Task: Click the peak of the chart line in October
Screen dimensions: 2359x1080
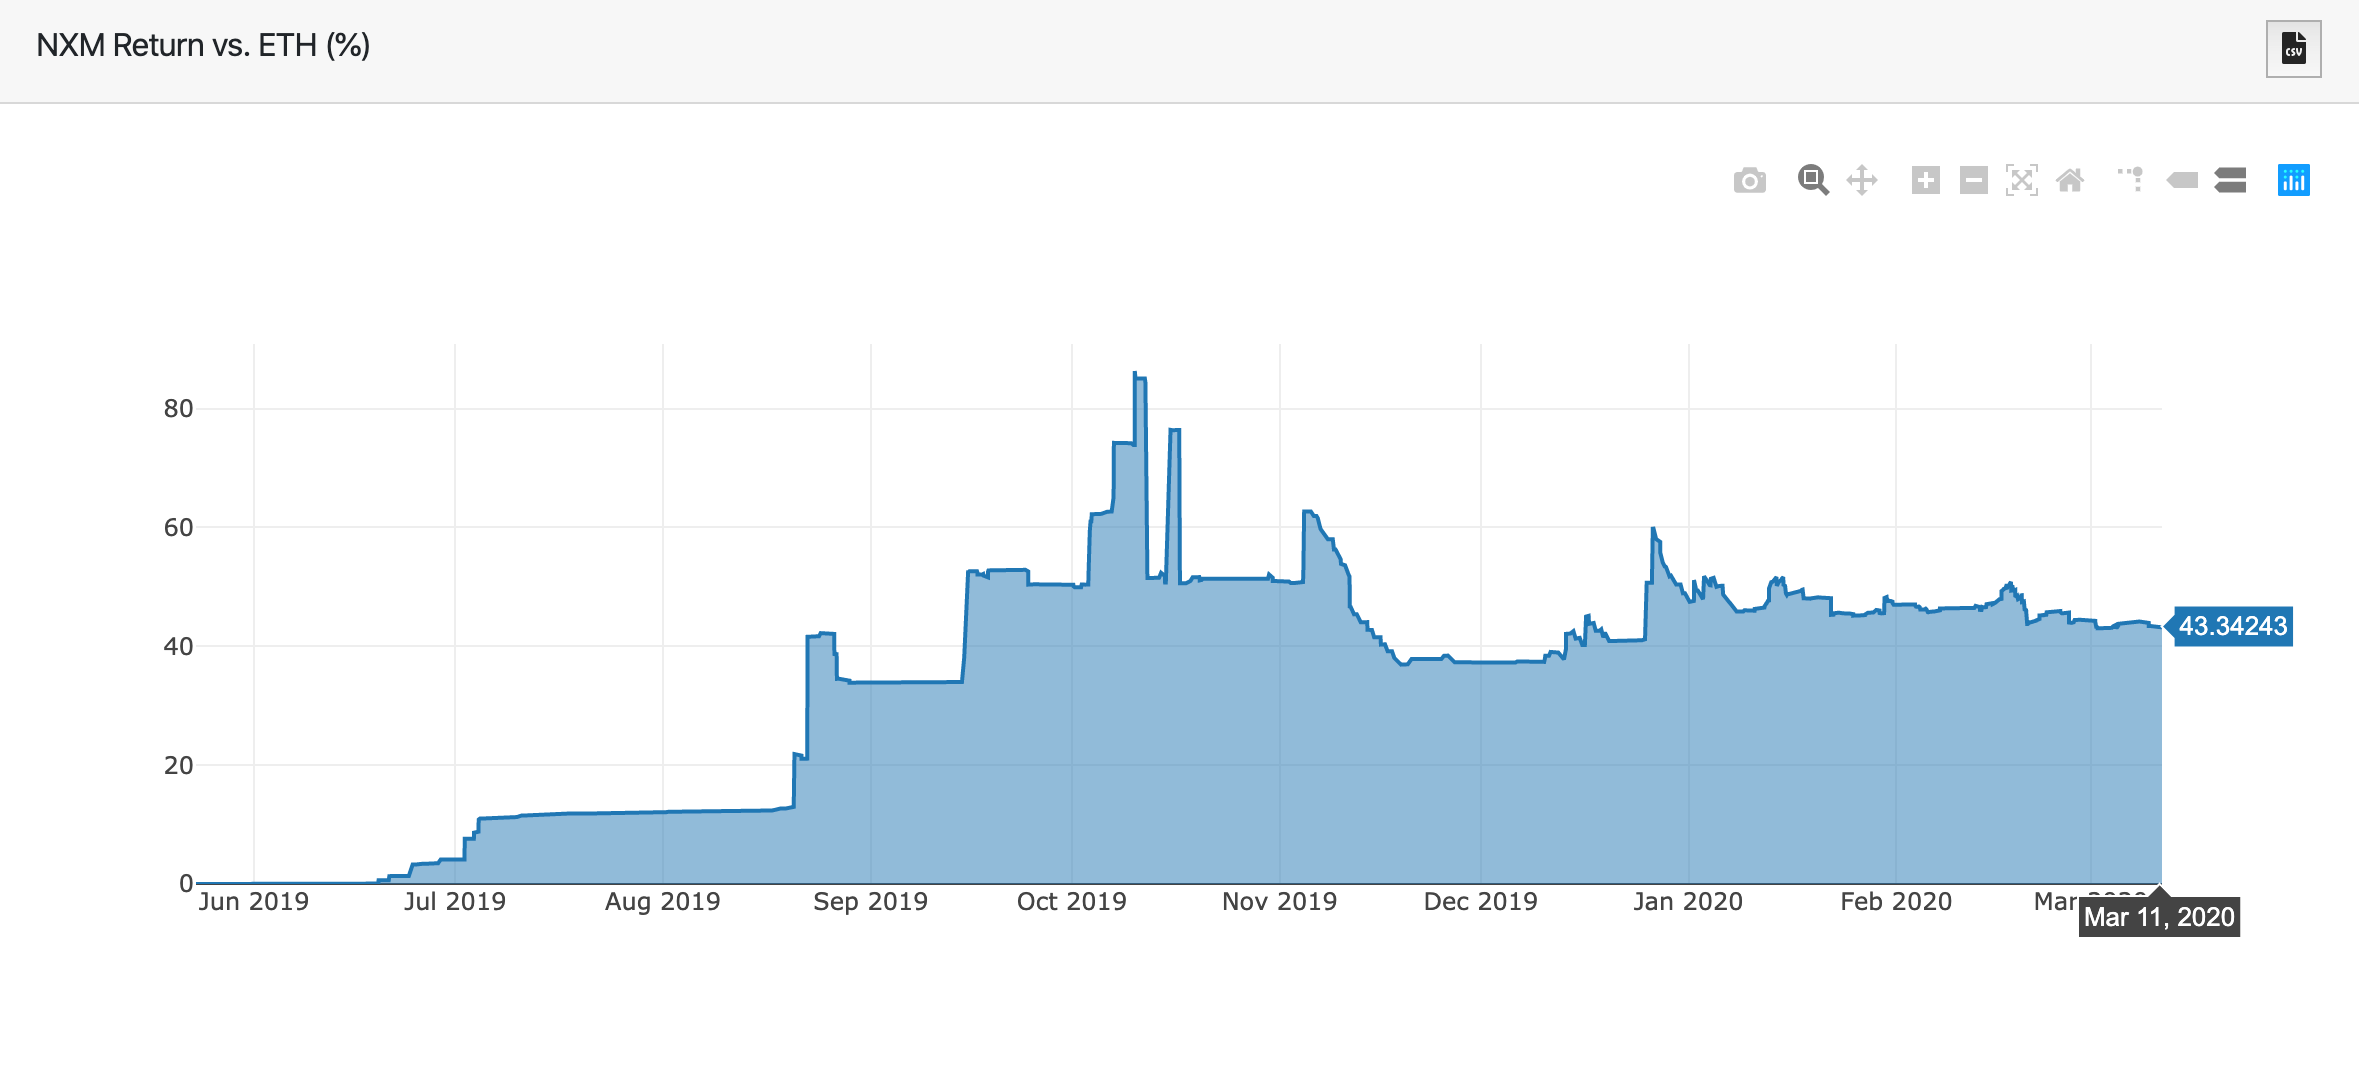Action: 1135,374
